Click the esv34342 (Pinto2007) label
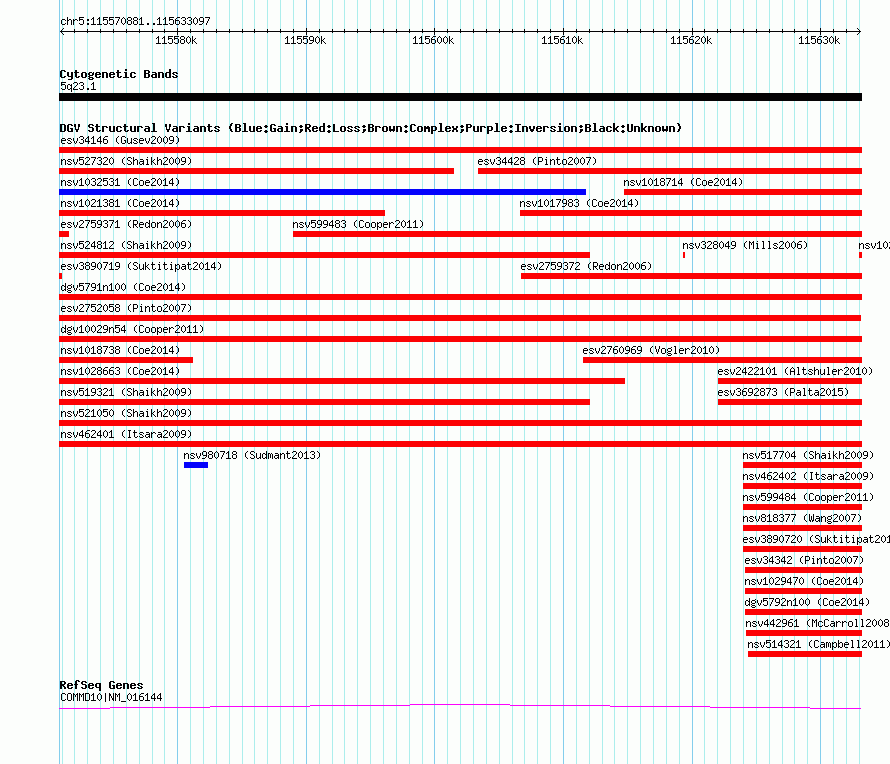The height and width of the screenshot is (764, 890). coord(804,560)
